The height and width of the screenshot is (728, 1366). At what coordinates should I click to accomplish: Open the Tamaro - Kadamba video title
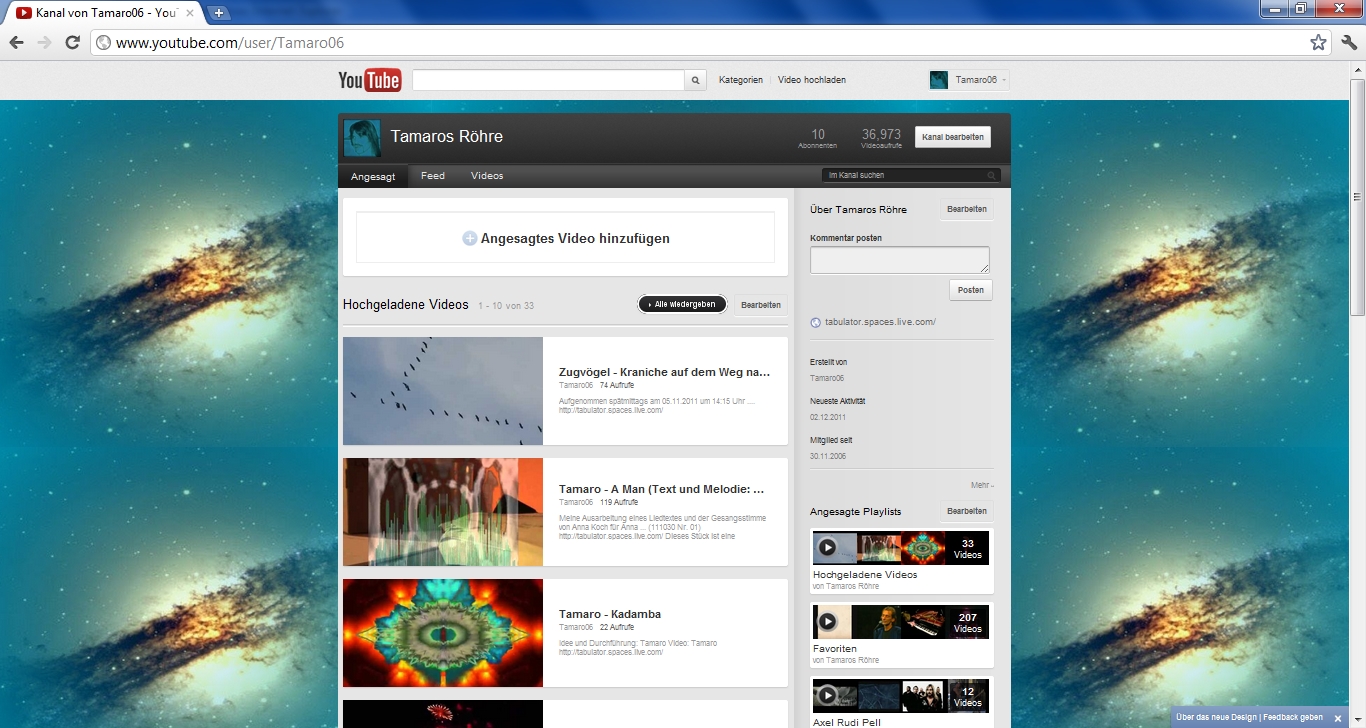(x=610, y=614)
